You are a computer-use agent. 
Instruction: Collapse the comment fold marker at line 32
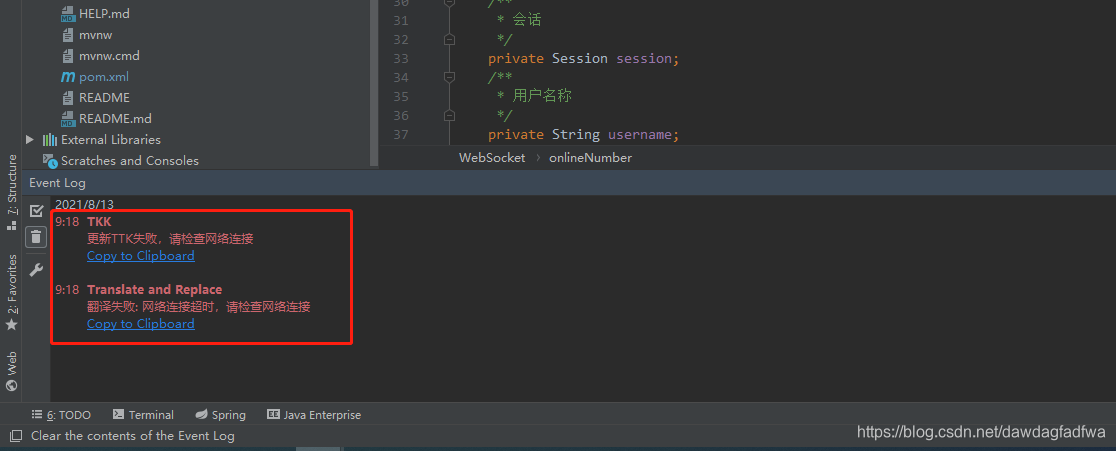[x=449, y=40]
